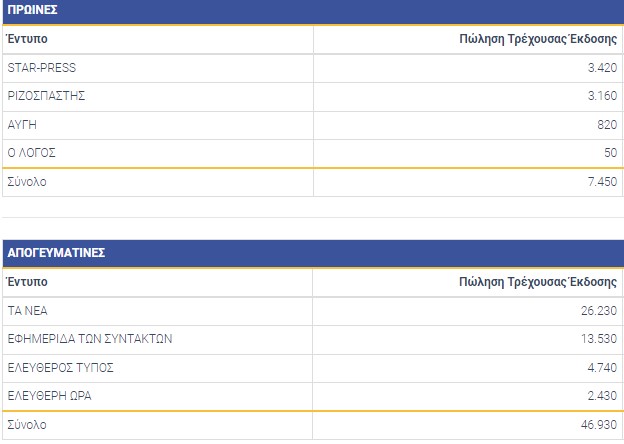This screenshot has height=444, width=624.
Task: Click the ΑΥΓΗ sales value 820
Action: coord(608,124)
